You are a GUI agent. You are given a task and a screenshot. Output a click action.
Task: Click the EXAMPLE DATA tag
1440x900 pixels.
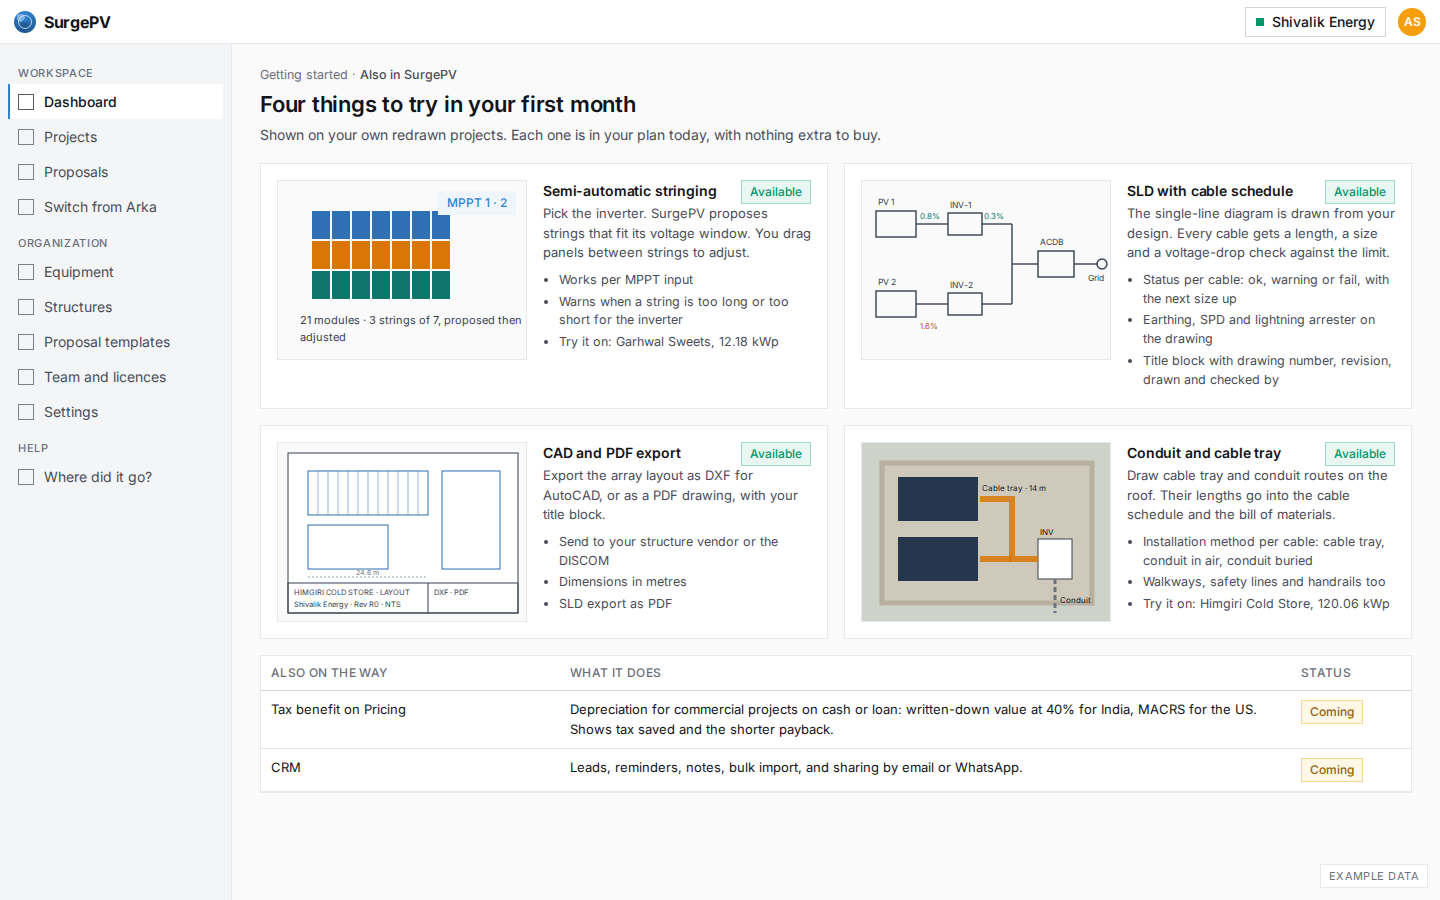click(x=1374, y=876)
